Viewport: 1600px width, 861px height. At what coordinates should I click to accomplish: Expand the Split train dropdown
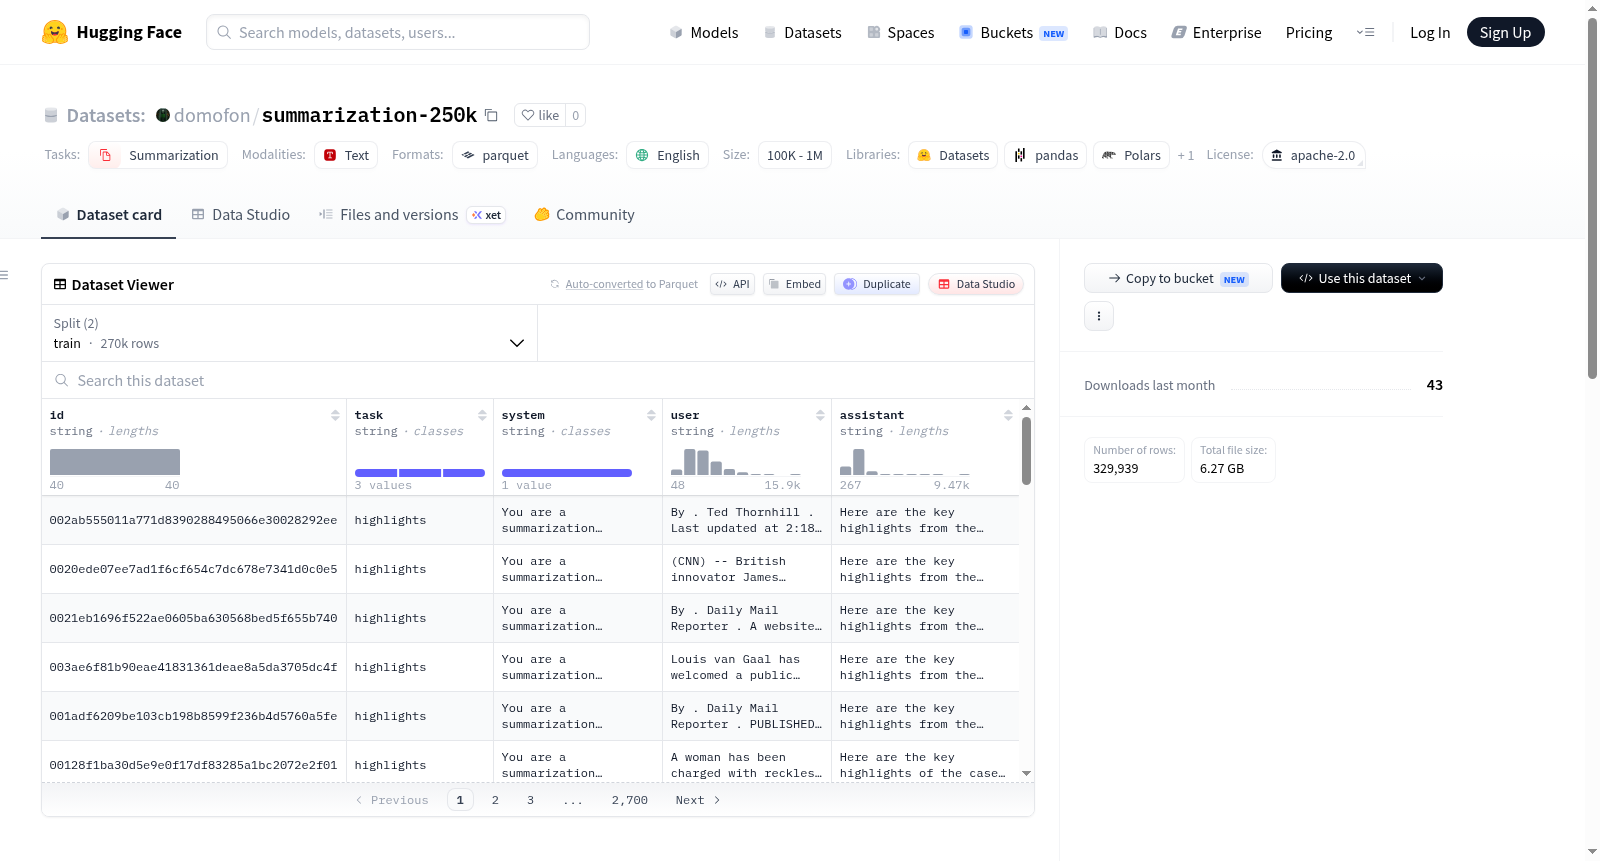coord(290,333)
